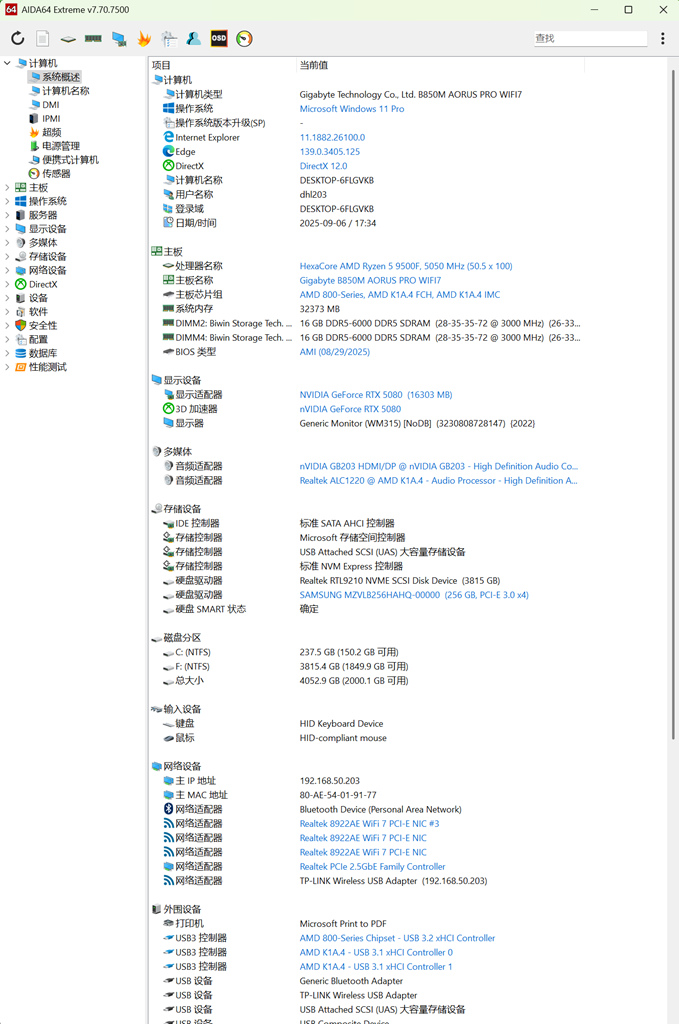Open the DirectX 12.0 link
This screenshot has width=679, height=1024.
click(323, 166)
